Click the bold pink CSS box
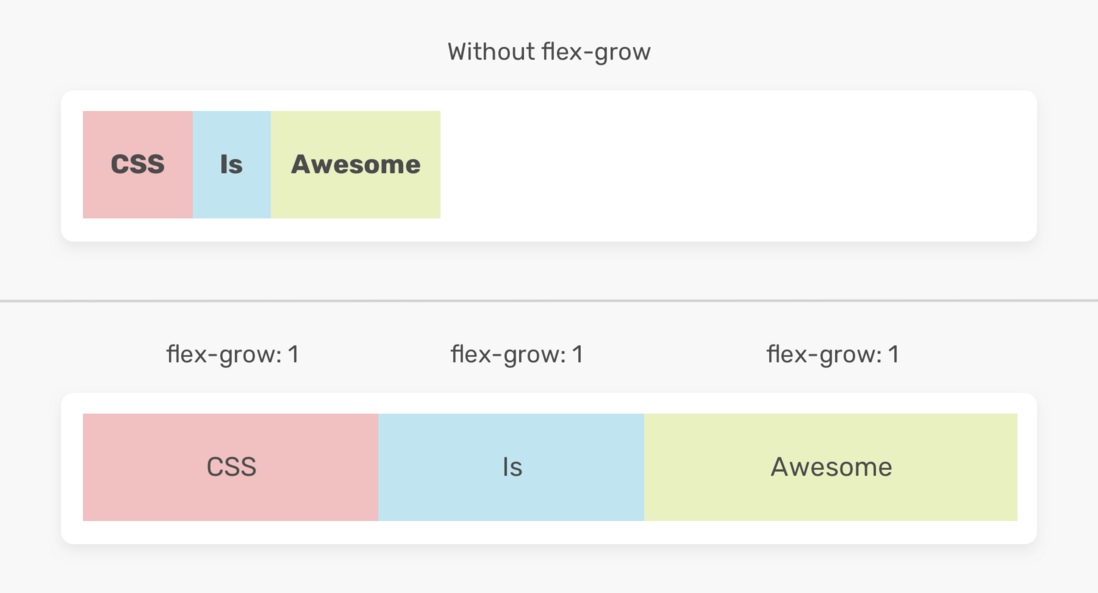This screenshot has height=593, width=1098. click(x=138, y=165)
